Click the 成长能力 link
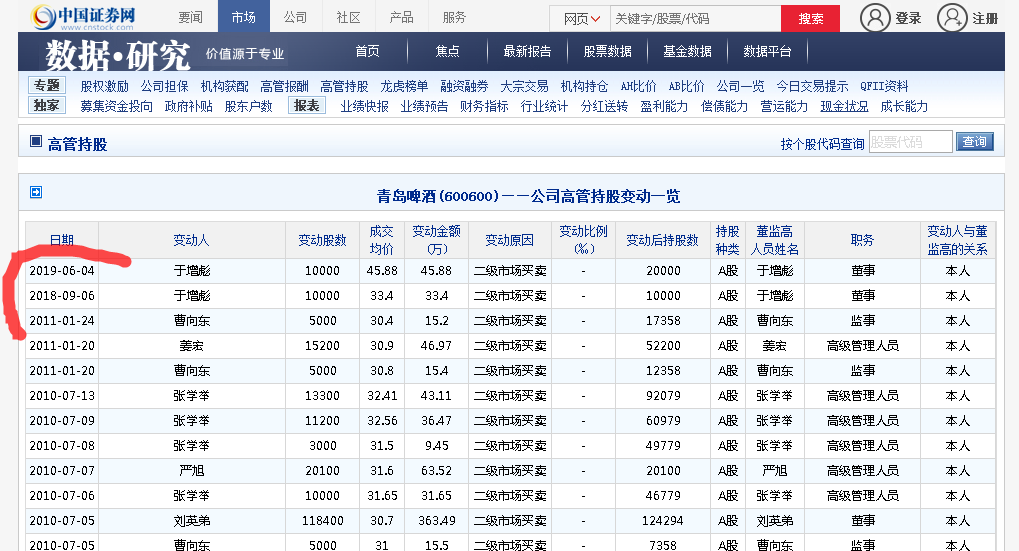 point(904,107)
